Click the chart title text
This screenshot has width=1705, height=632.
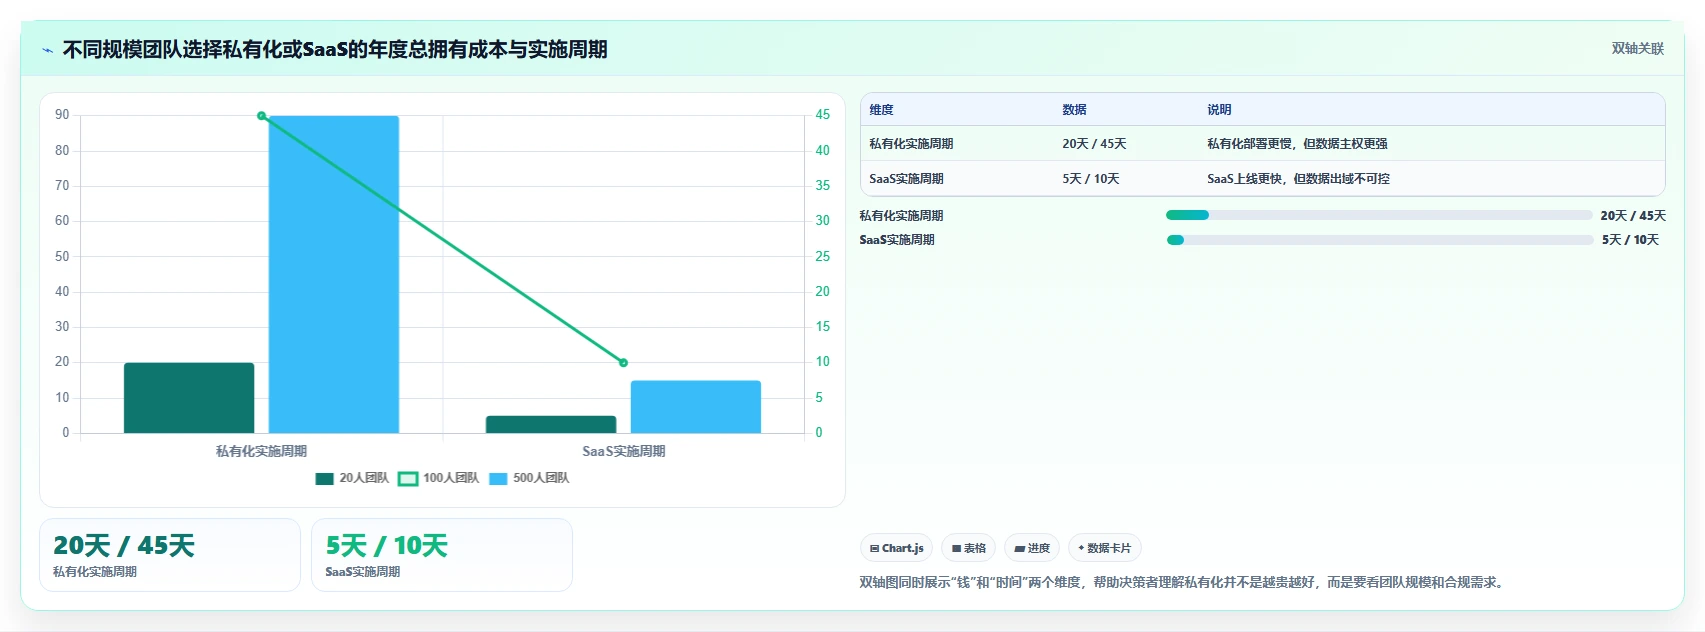click(335, 50)
